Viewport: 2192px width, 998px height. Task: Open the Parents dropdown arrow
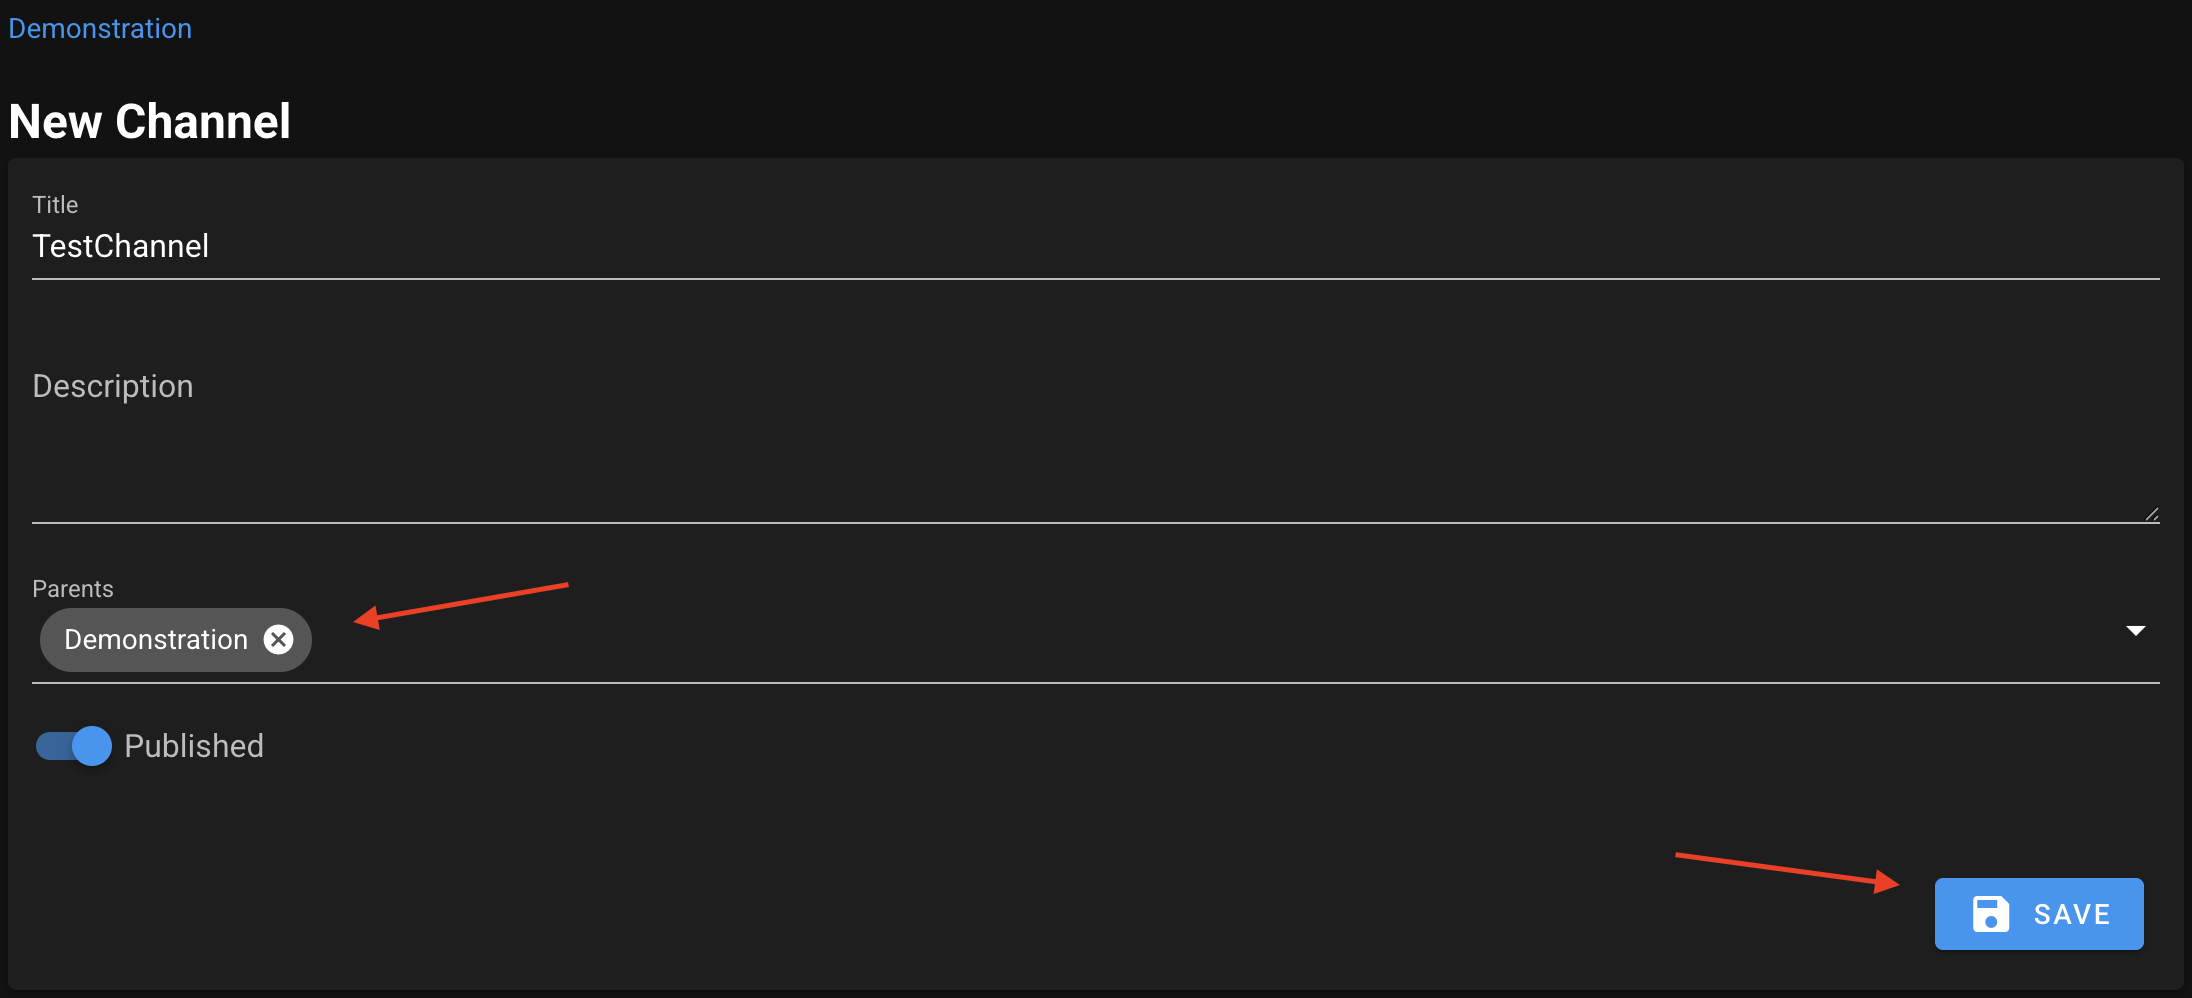tap(2135, 631)
